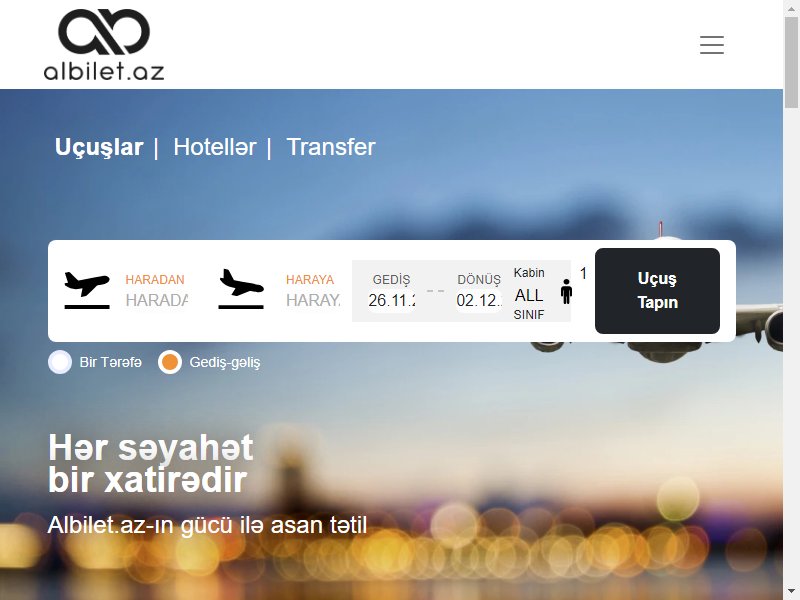The image size is (800, 600).
Task: Click the HARADAN origin input field
Action: coord(157,300)
